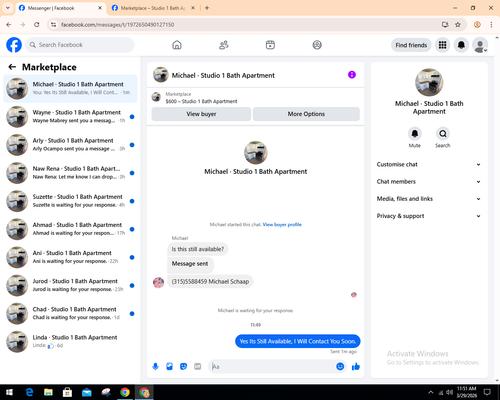Click the sent 'Yes Its Still Available' message
The height and width of the screenshot is (400, 500).
[298, 341]
